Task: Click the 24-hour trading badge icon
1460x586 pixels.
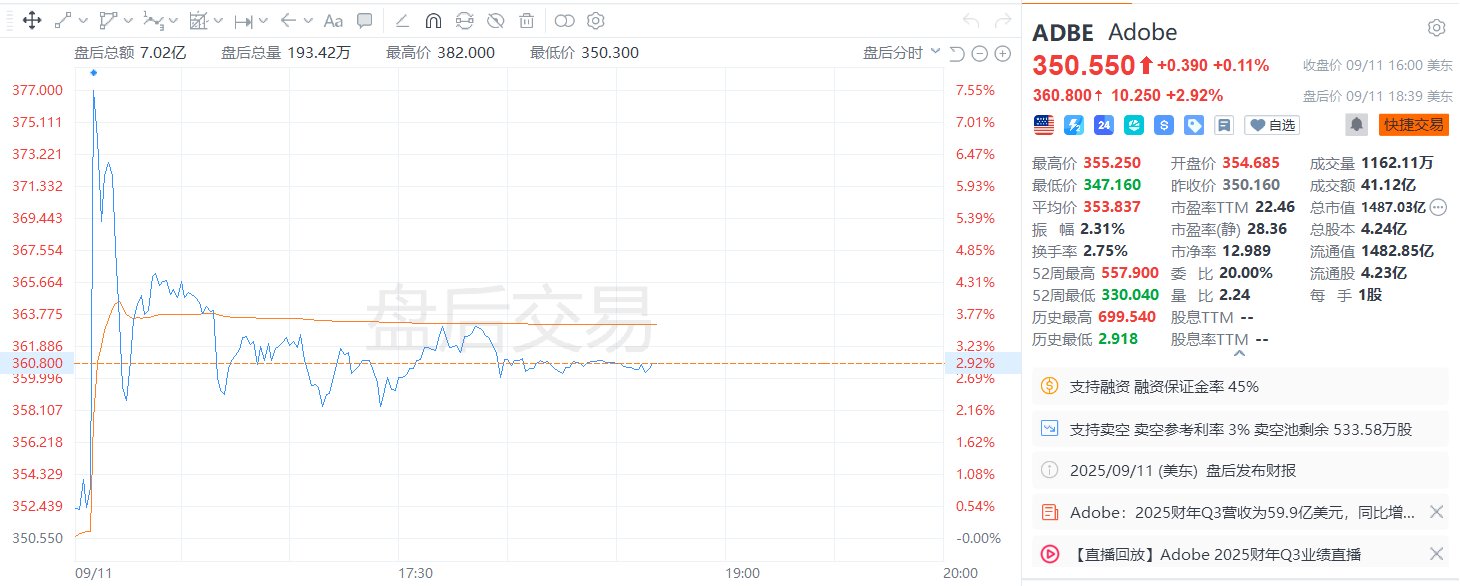Action: coord(1104,125)
